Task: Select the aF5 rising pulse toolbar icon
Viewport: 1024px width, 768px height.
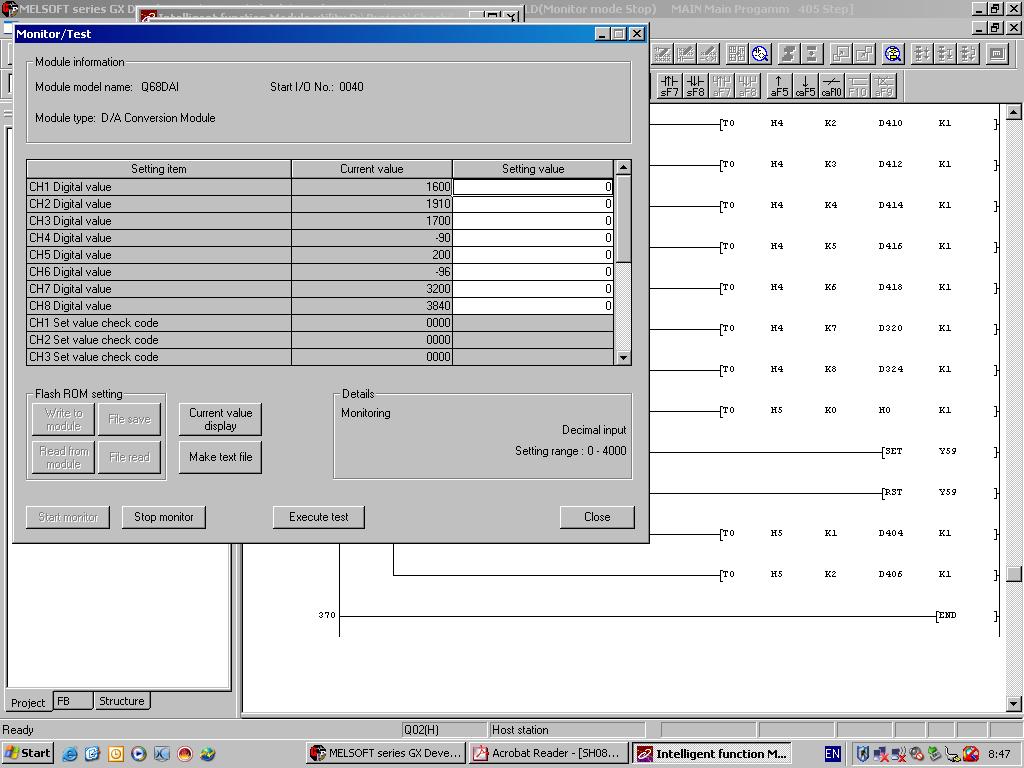Action: [x=779, y=86]
